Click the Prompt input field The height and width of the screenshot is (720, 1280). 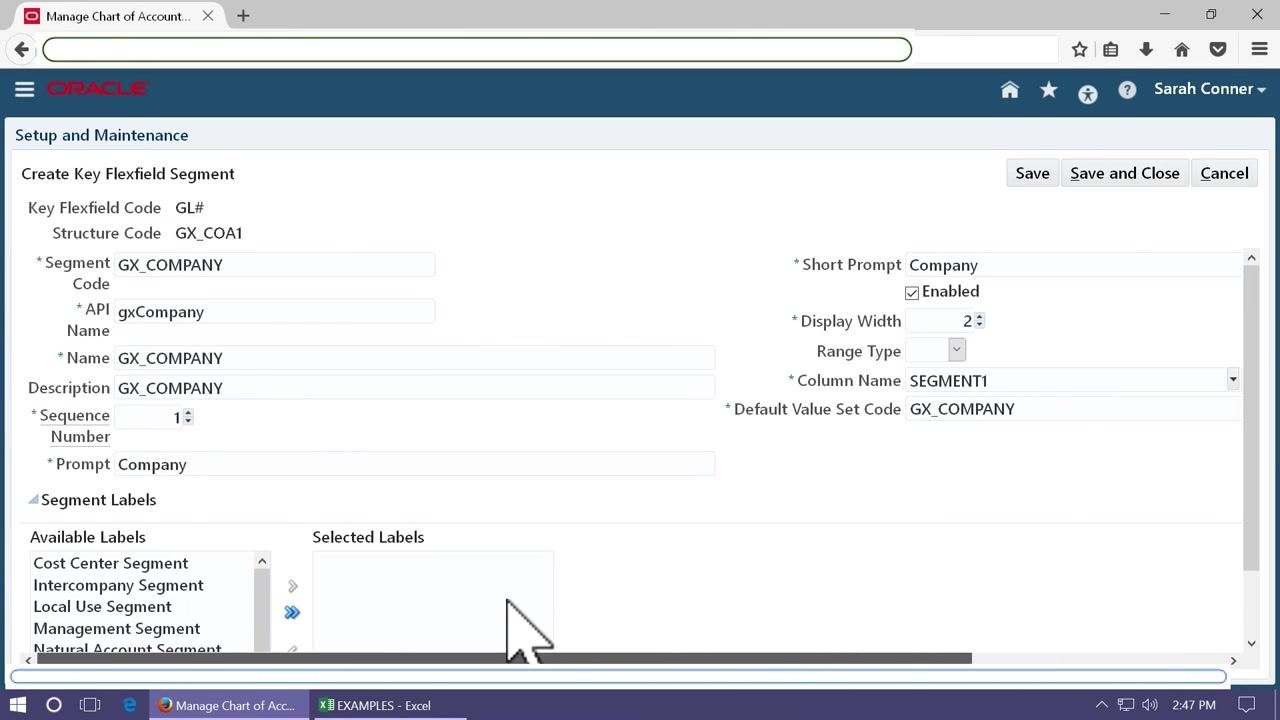(x=415, y=464)
